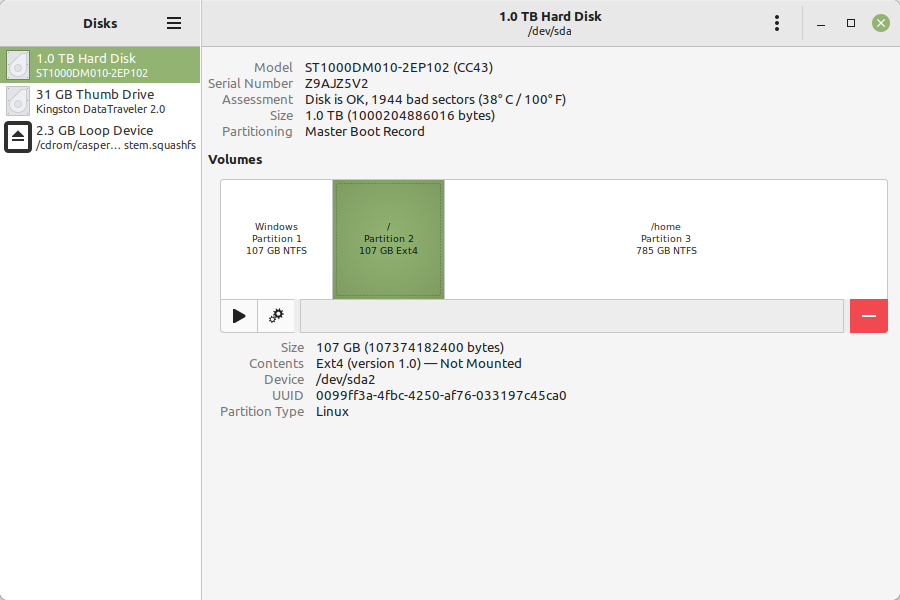Open the Disks hamburger application menu
The image size is (900, 600).
(x=174, y=23)
